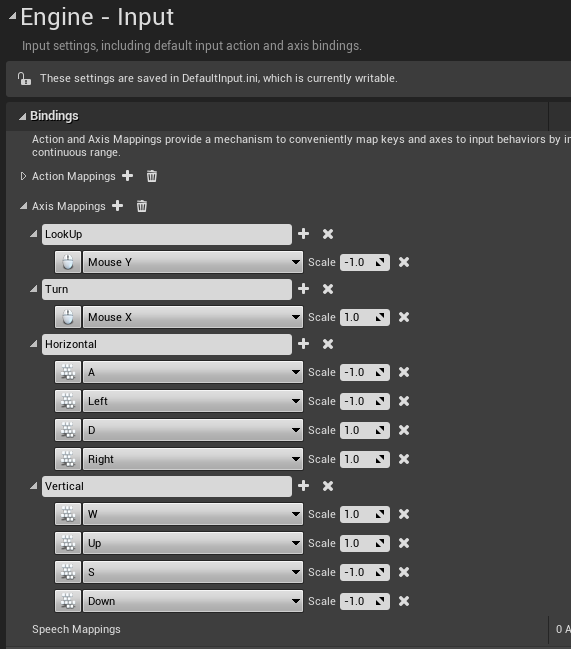Add a new Axis Mapping with plus icon

(118, 206)
